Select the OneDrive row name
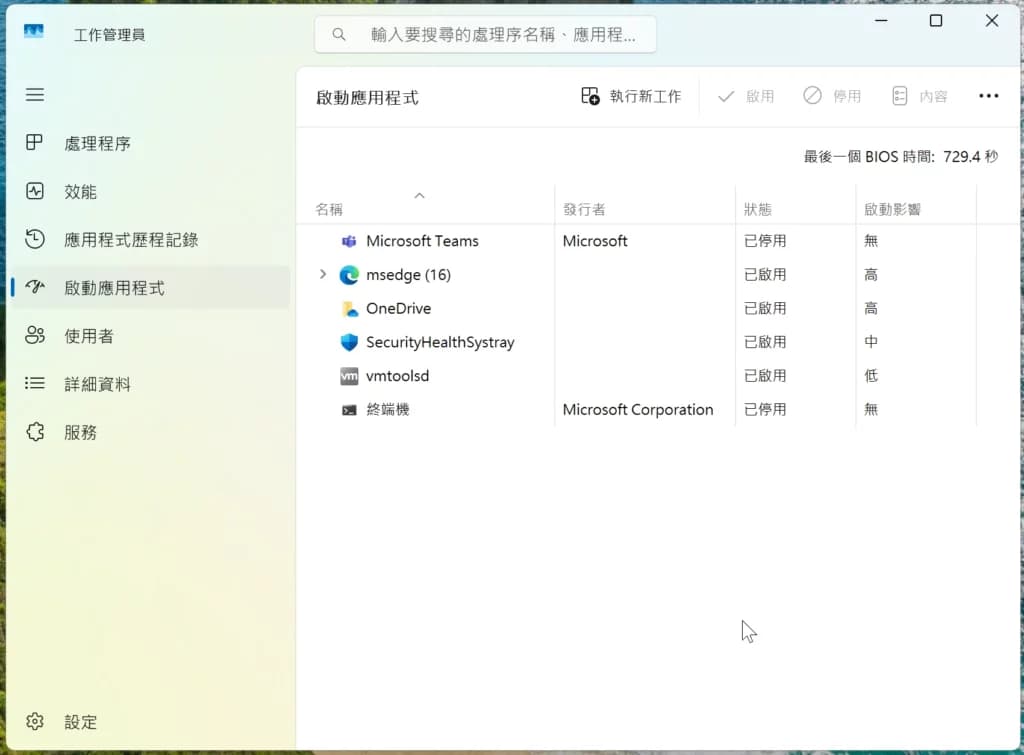This screenshot has width=1024, height=755. tap(398, 308)
